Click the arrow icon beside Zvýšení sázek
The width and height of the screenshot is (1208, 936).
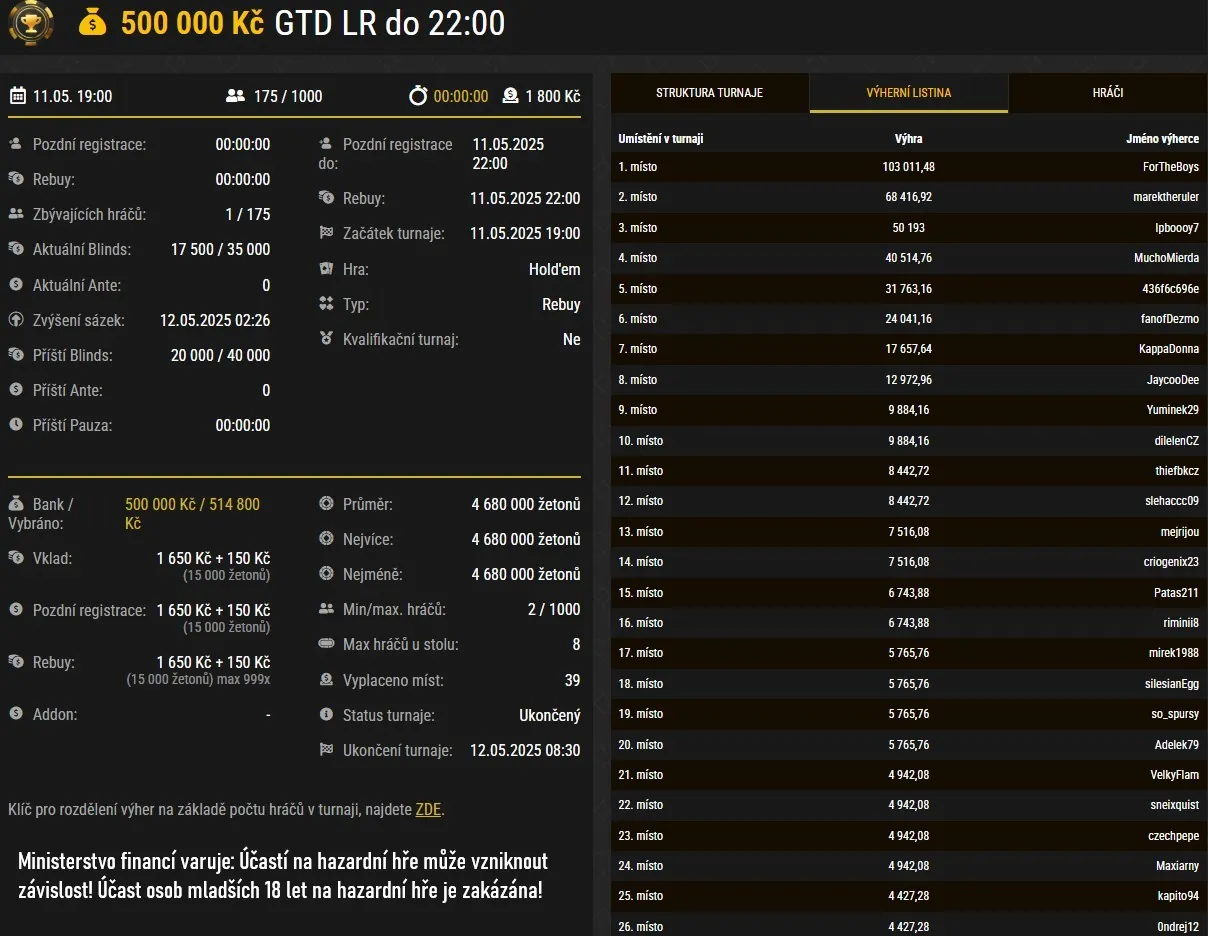pos(15,319)
